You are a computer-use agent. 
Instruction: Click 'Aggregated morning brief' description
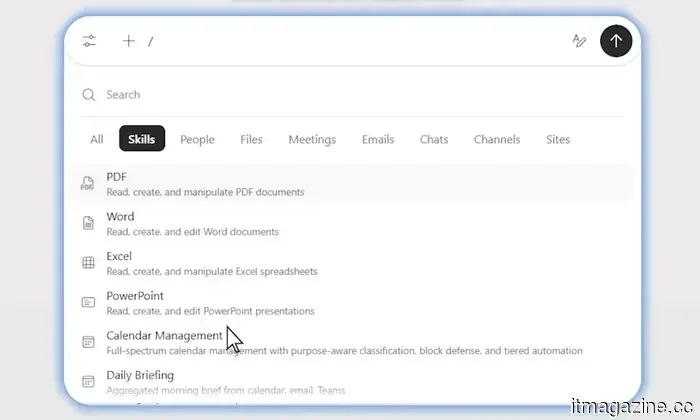[x=225, y=391]
